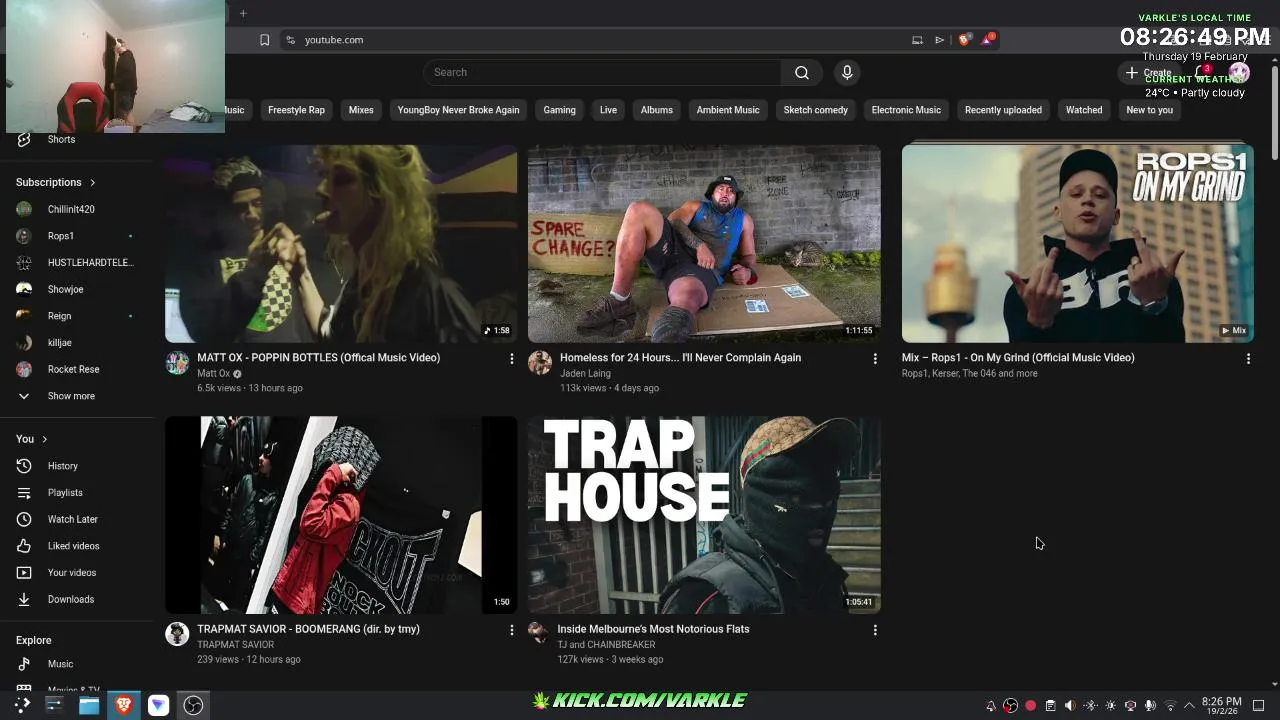Select the Electronic Music chip
The width and height of the screenshot is (1280, 720).
click(906, 110)
